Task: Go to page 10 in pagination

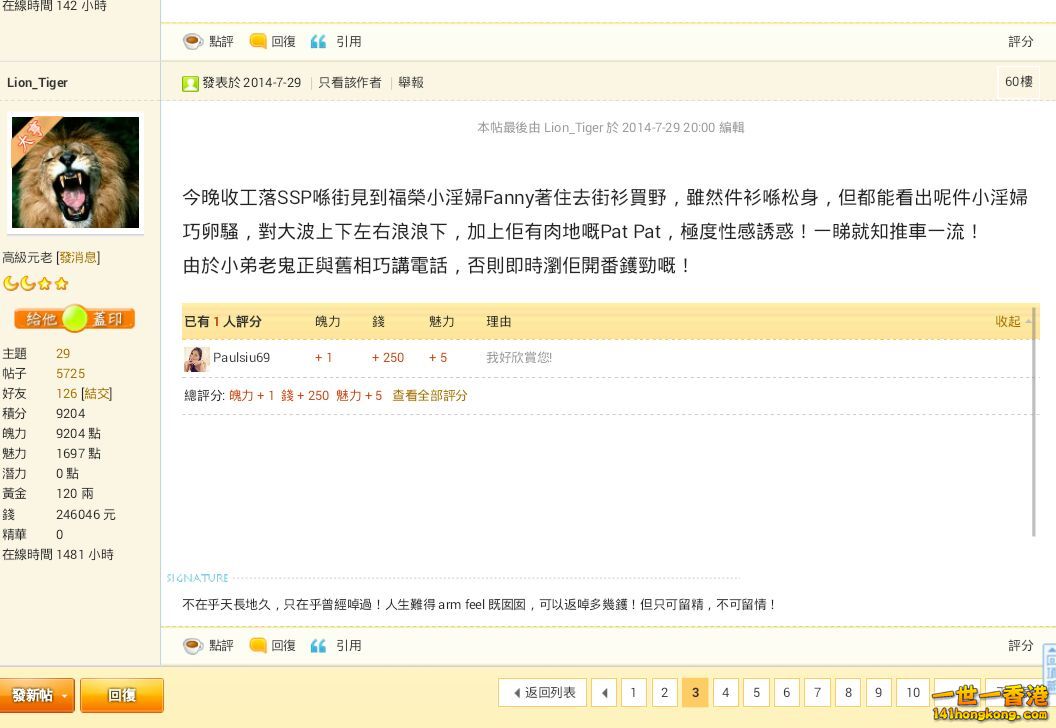Action: pyautogui.click(x=913, y=692)
